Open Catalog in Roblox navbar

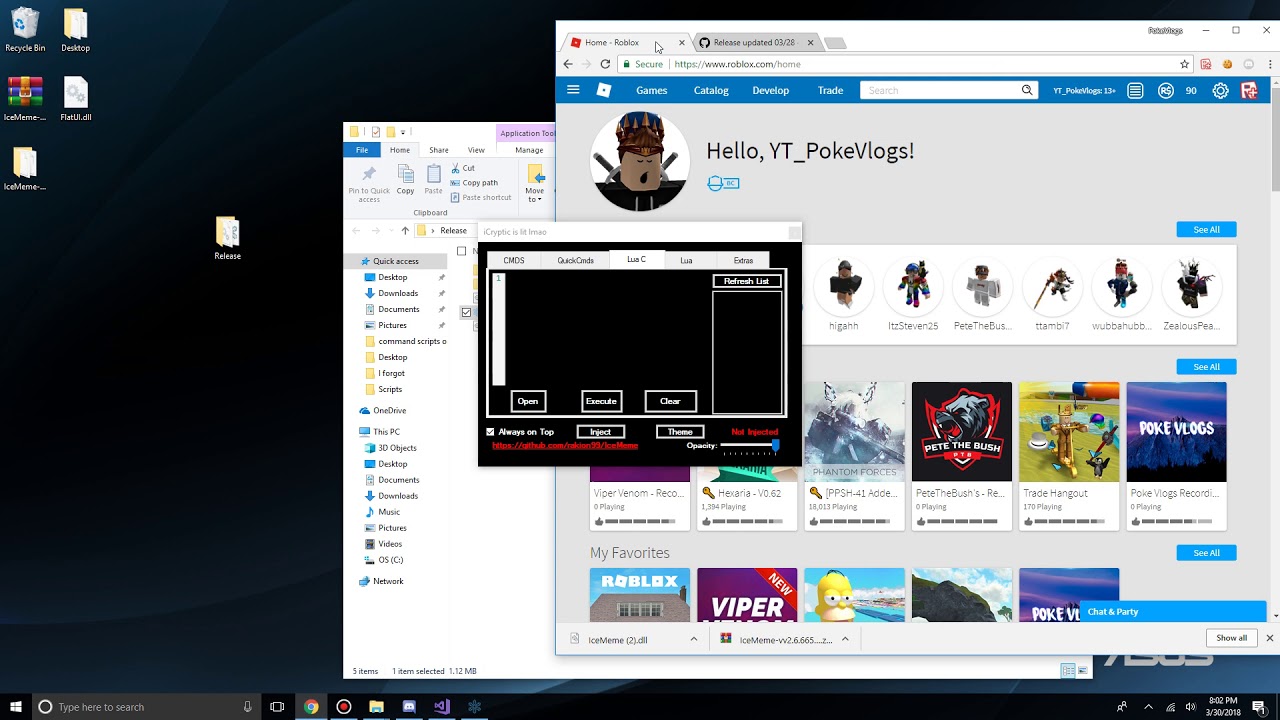711,90
